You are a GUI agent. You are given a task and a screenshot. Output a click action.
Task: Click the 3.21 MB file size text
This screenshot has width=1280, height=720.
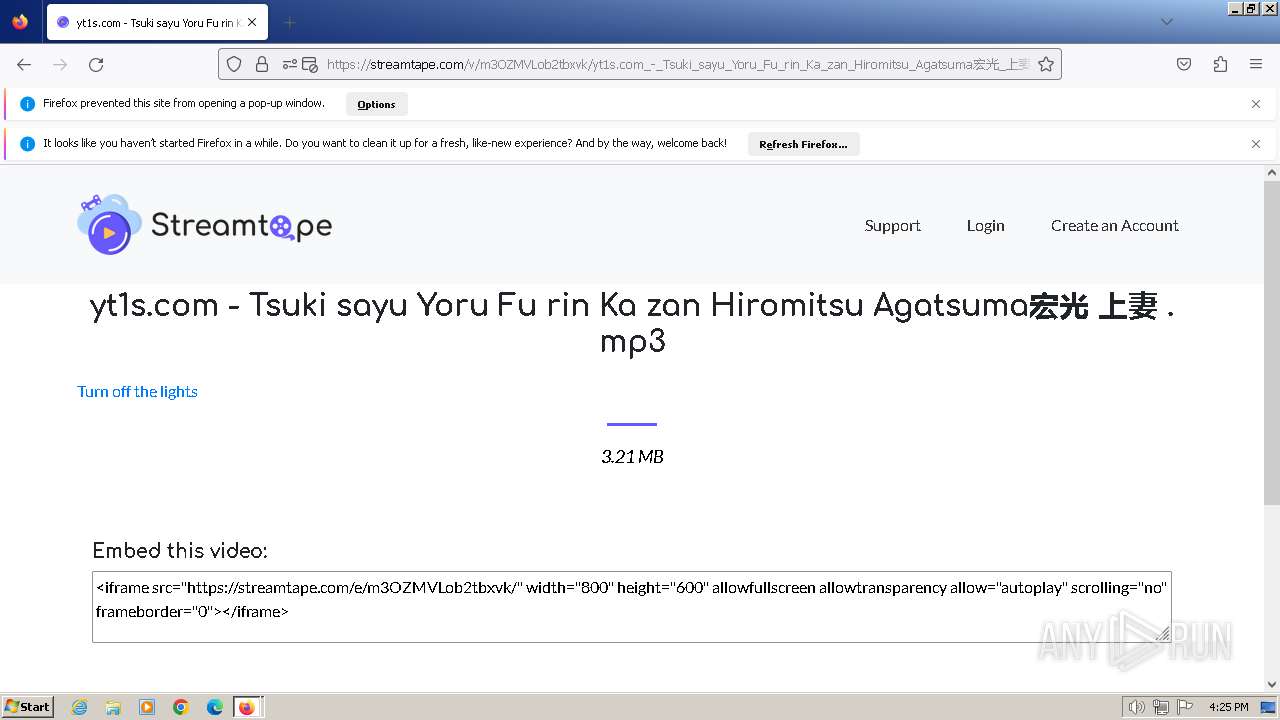(632, 456)
